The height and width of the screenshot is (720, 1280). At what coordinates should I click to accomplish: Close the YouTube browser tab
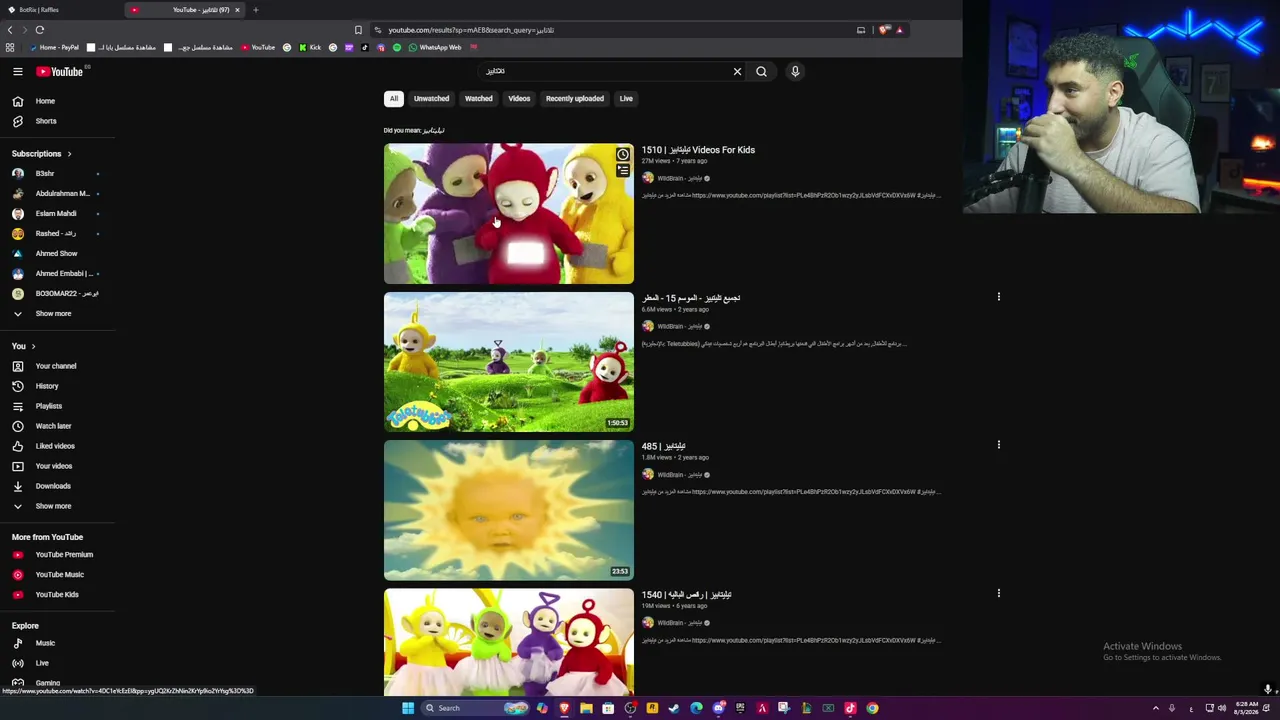[x=237, y=10]
